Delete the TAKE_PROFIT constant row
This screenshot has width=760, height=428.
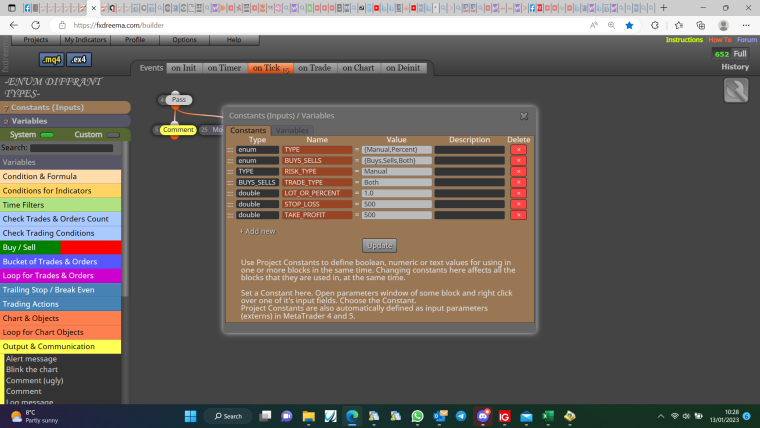(x=518, y=215)
